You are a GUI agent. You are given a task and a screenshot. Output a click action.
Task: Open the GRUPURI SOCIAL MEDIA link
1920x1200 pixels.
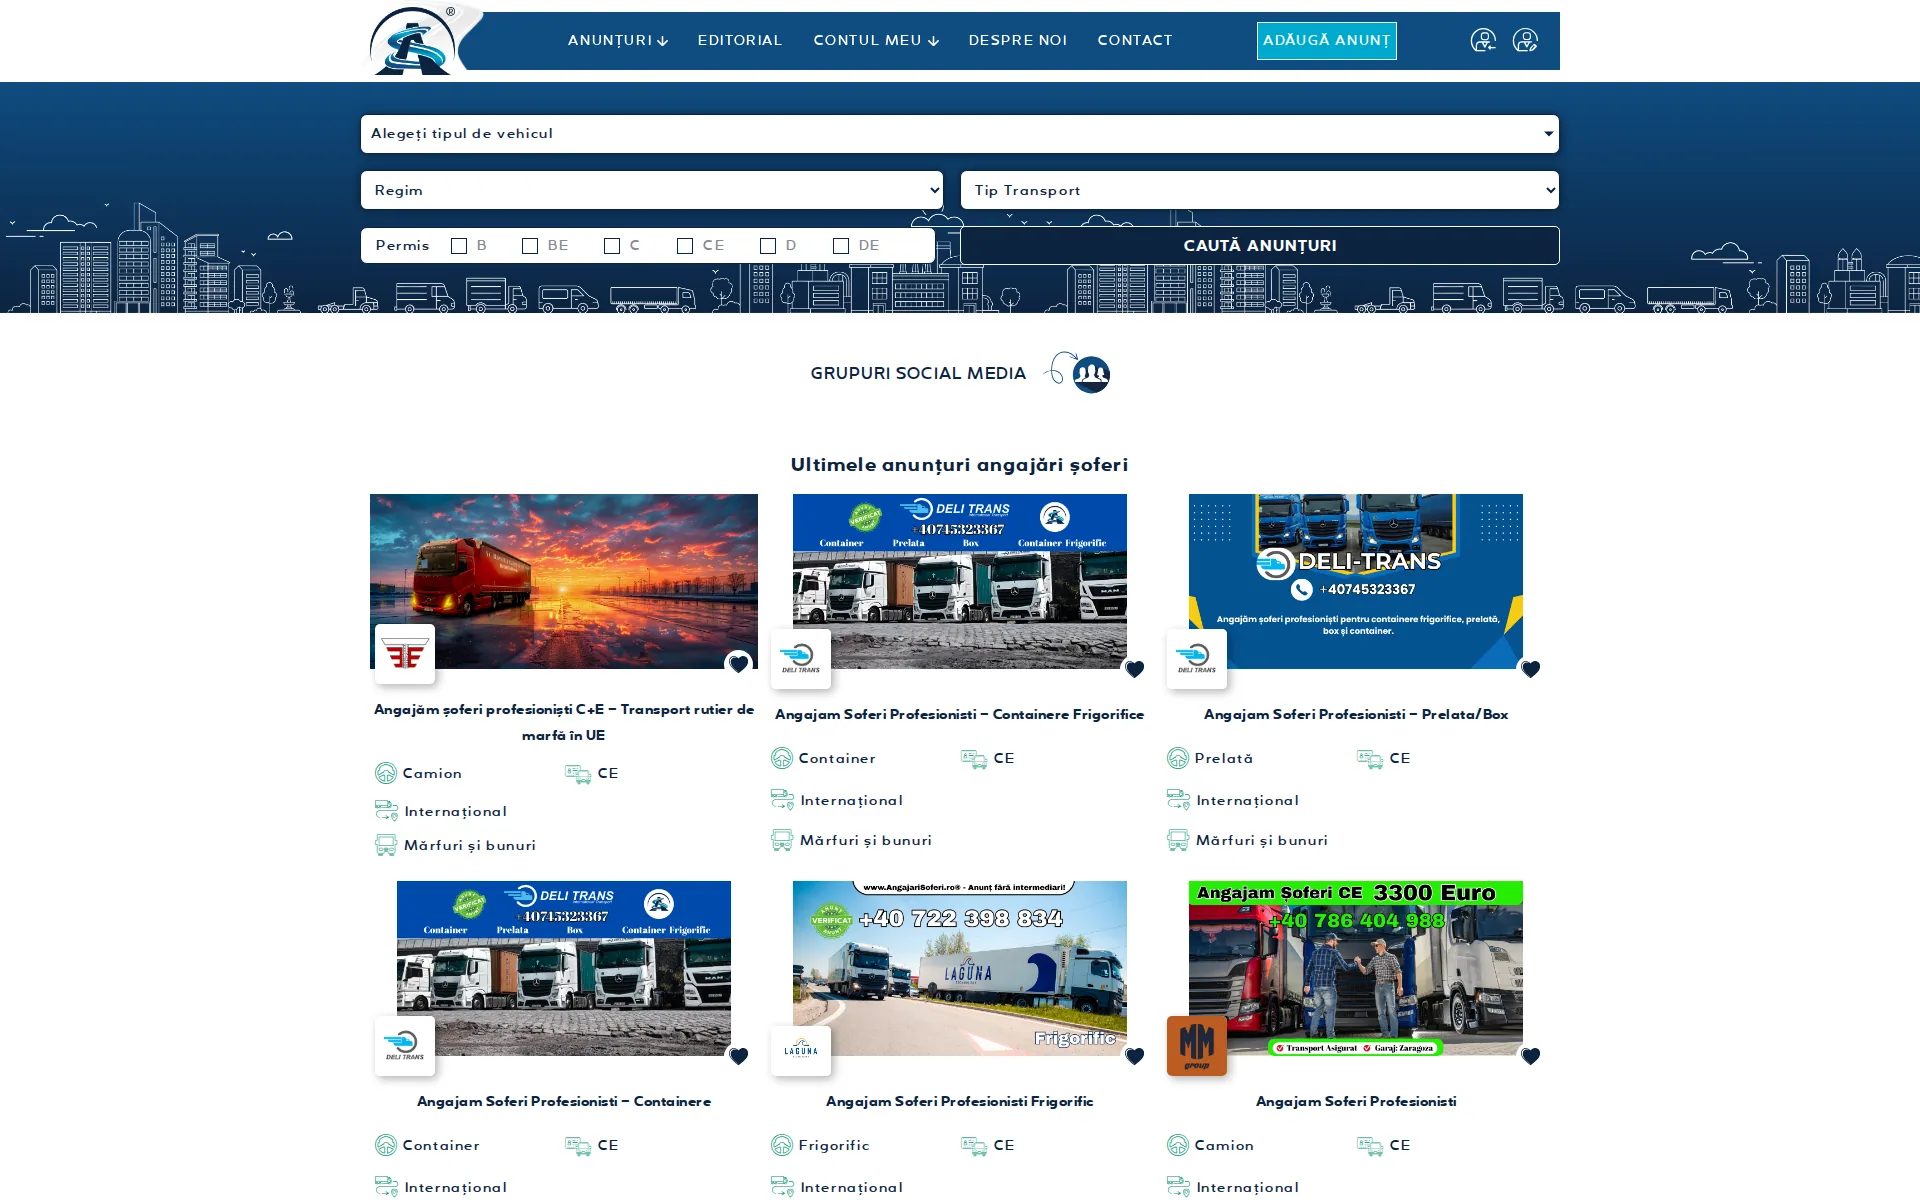[x=918, y=374]
